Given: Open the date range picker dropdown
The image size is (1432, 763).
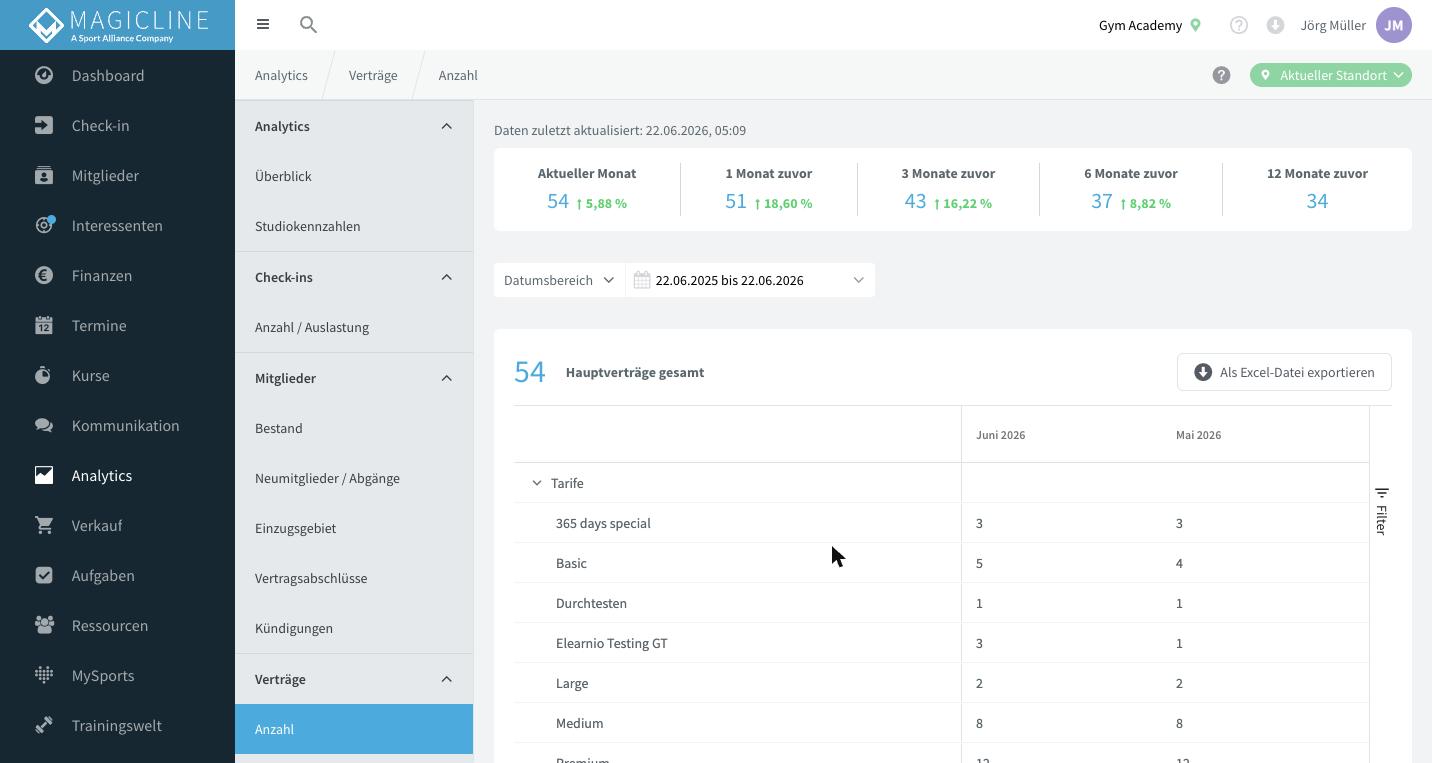Looking at the screenshot, I should click(x=750, y=280).
